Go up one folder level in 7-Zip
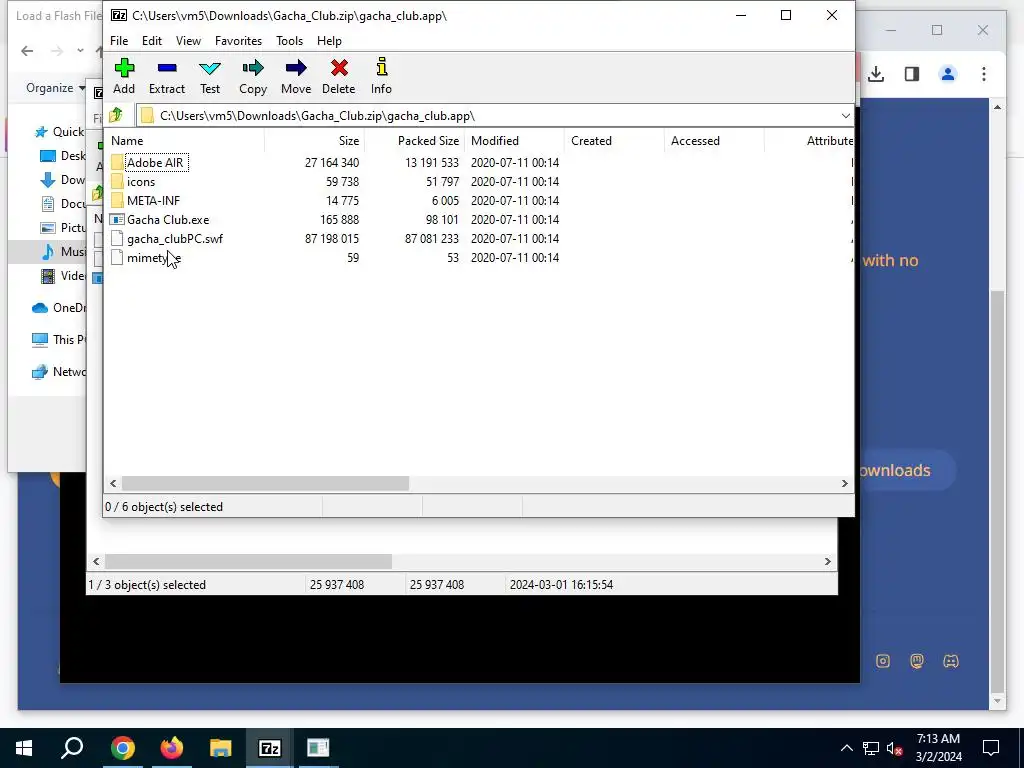Viewport: 1024px width, 768px height. coord(116,116)
